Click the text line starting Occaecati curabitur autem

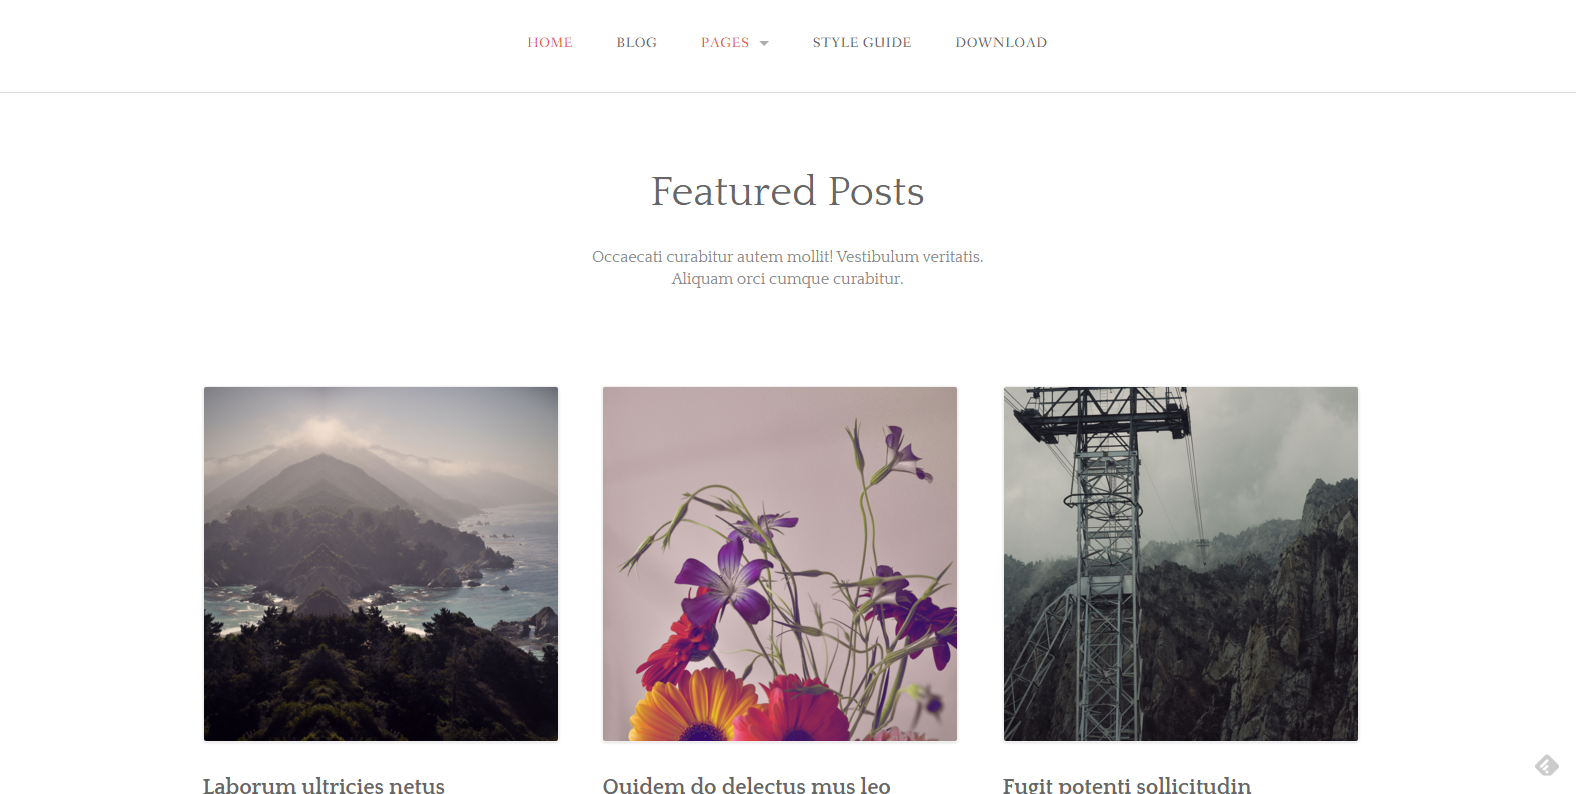788,257
